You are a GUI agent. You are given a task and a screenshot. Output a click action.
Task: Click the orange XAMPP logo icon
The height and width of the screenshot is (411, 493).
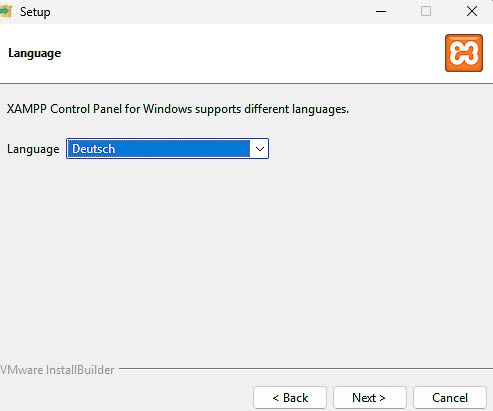464,53
